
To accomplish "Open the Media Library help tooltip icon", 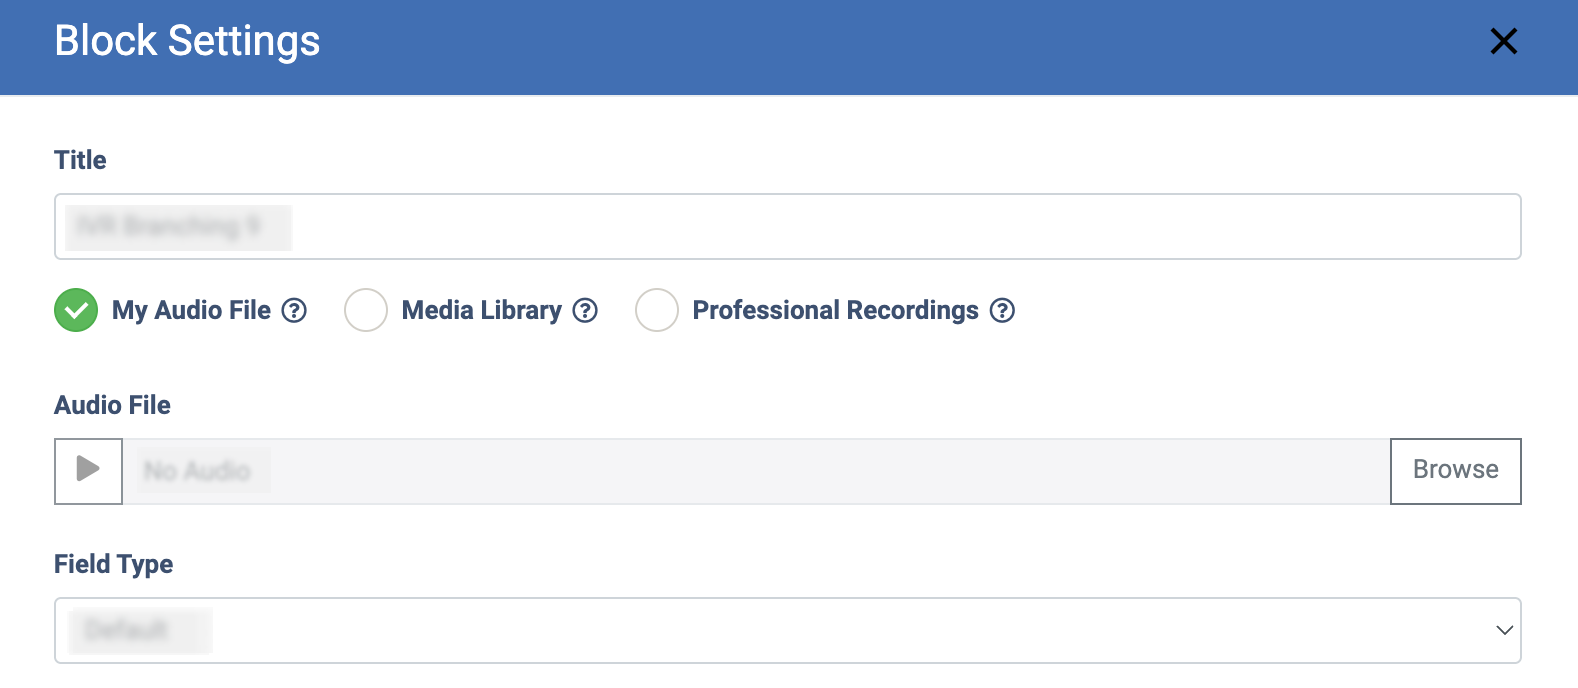I will [585, 311].
